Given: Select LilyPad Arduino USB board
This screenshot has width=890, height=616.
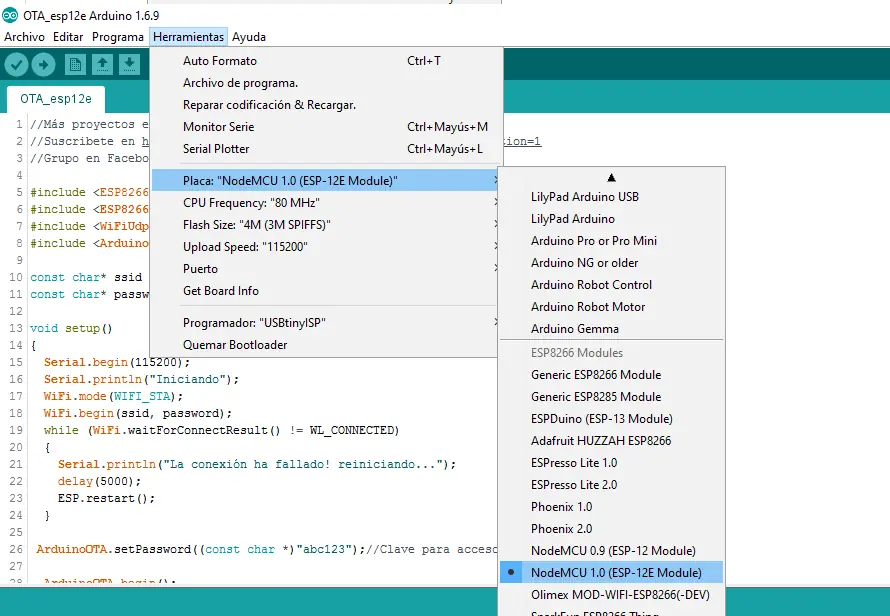Looking at the screenshot, I should (x=611, y=196).
